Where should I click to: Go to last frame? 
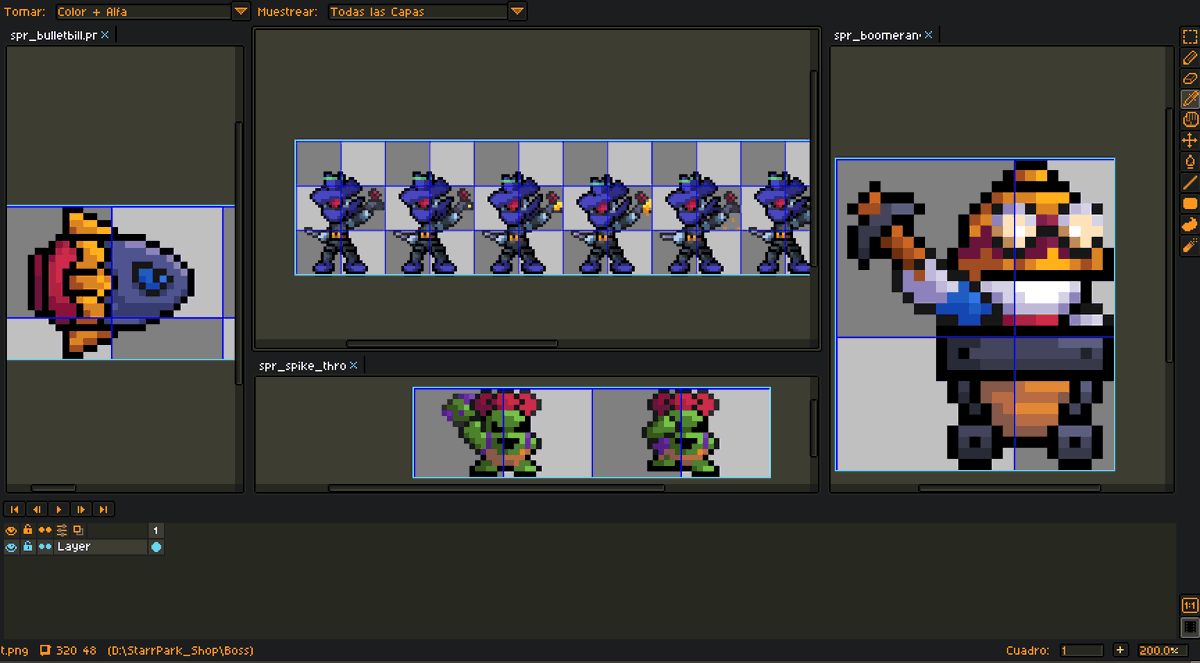coord(103,509)
